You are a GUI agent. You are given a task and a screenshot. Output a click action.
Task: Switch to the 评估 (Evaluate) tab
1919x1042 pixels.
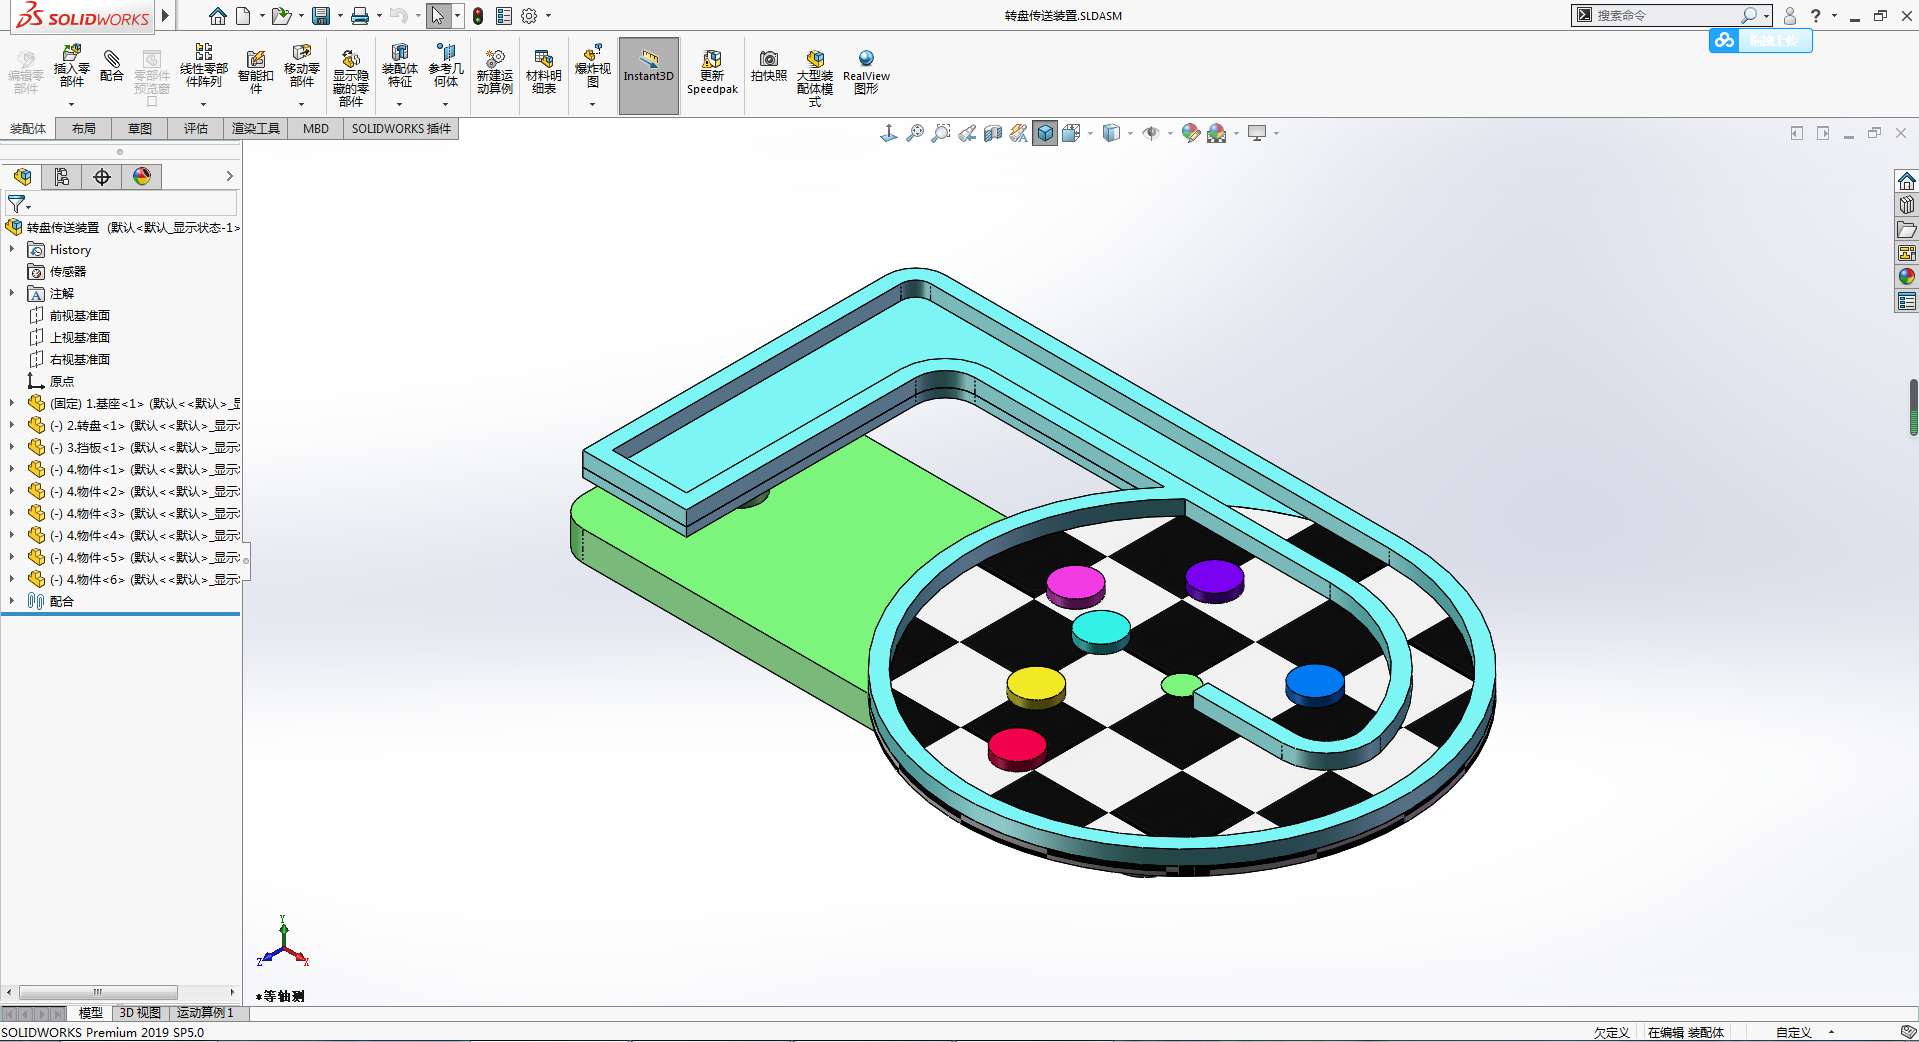tap(196, 128)
